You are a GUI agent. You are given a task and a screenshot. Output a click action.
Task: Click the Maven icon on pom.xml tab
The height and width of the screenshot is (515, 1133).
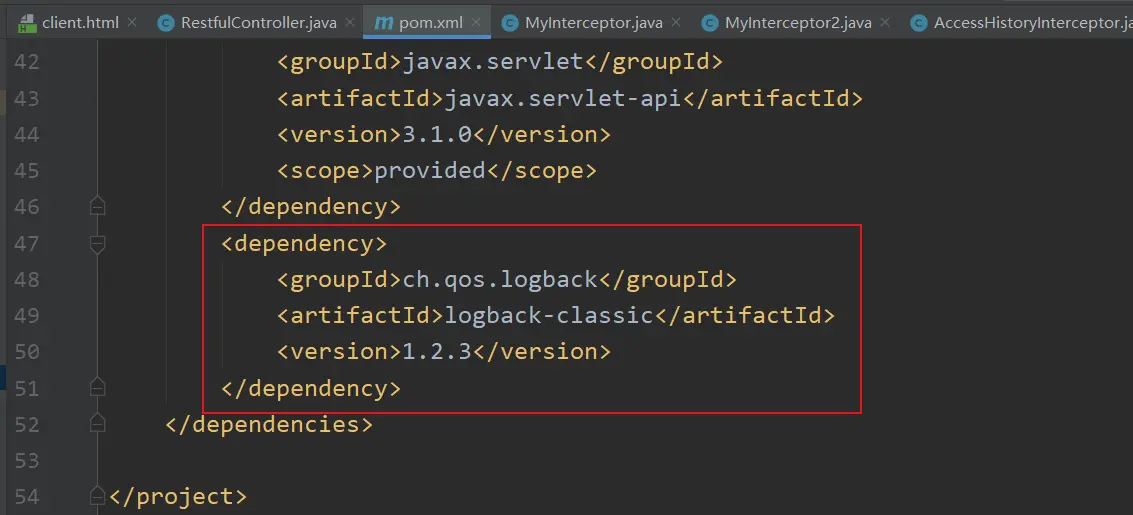tap(383, 23)
